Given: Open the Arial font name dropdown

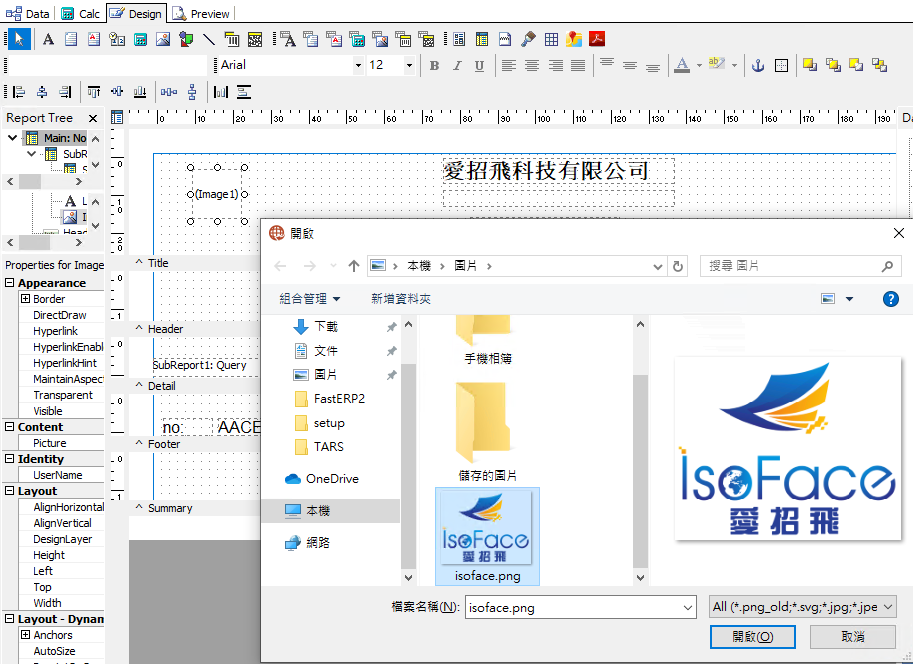Looking at the screenshot, I should pos(358,65).
